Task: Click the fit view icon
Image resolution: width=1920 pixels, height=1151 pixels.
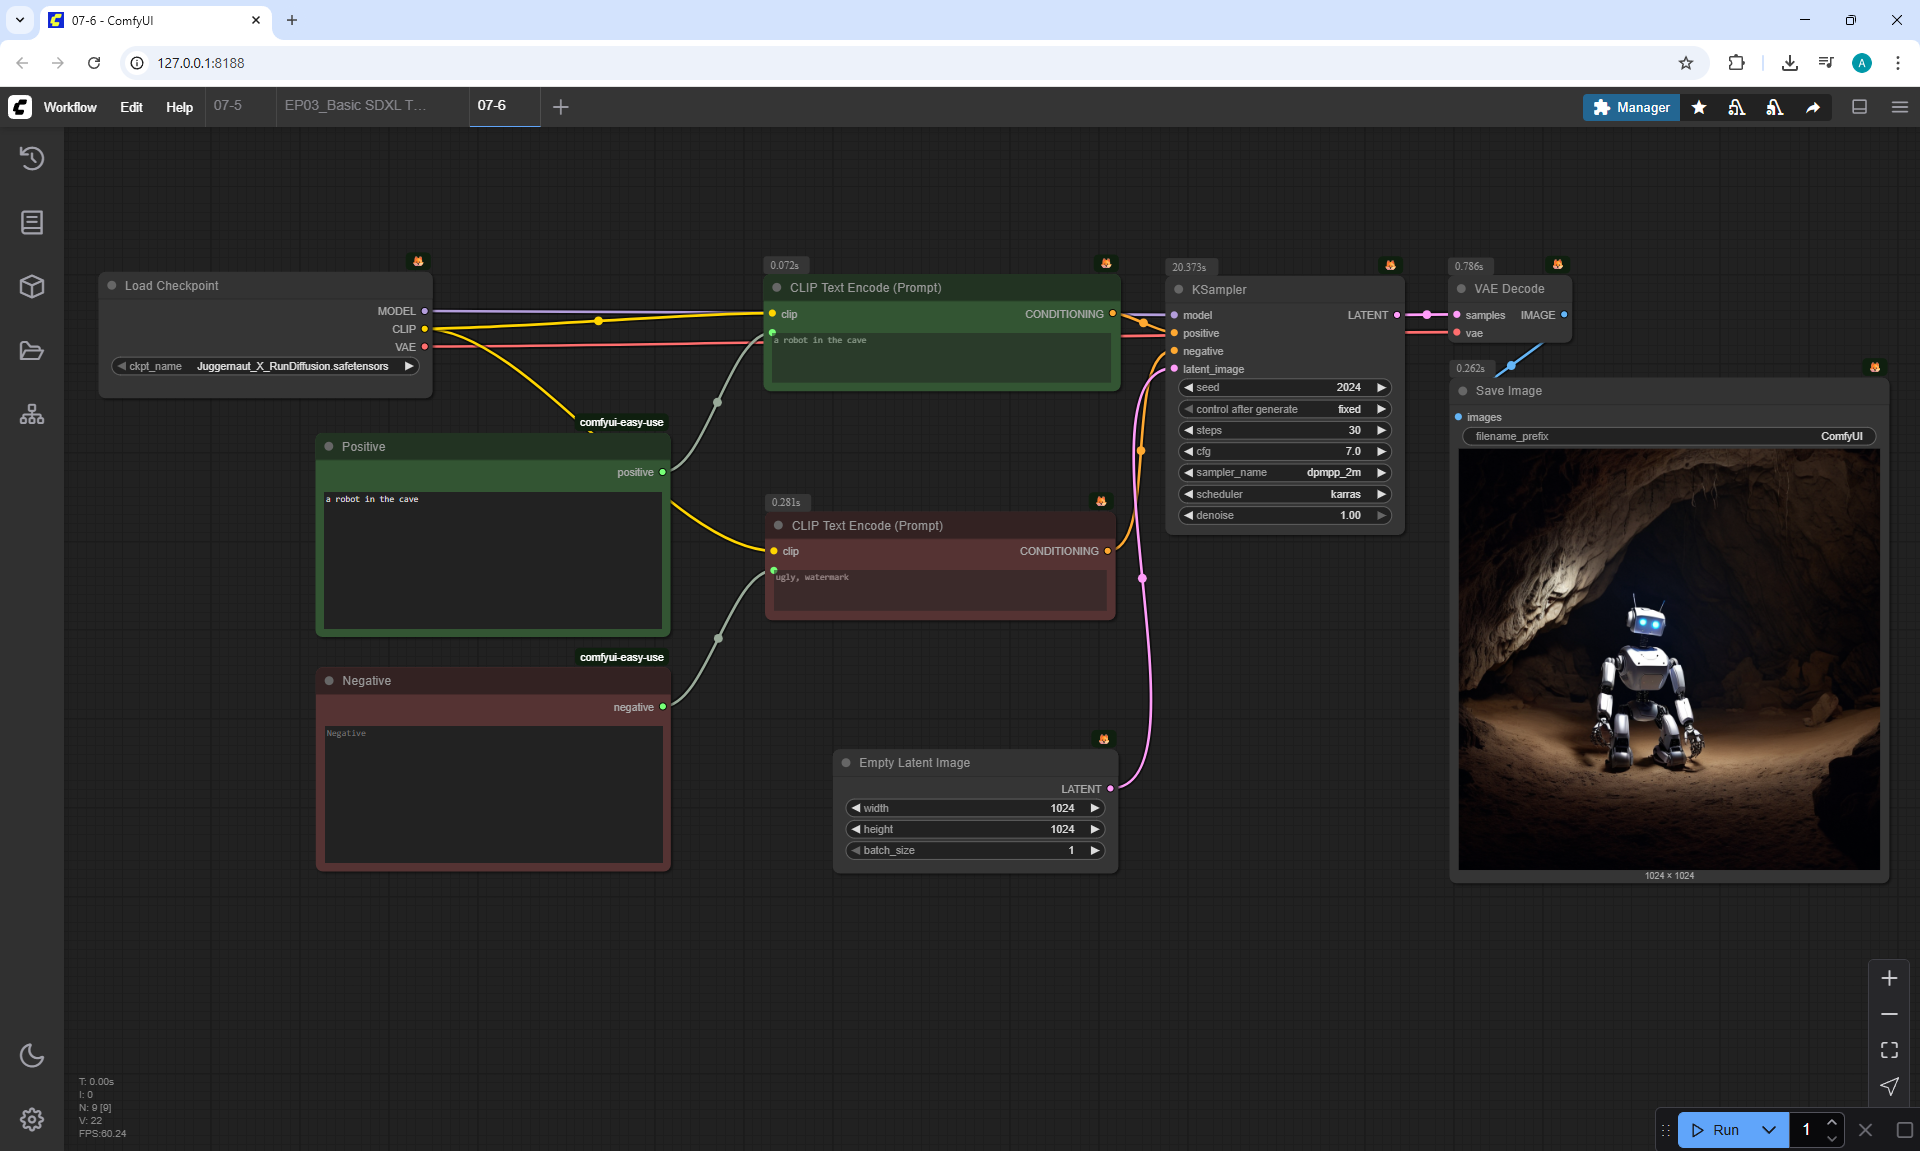Action: [x=1889, y=1050]
